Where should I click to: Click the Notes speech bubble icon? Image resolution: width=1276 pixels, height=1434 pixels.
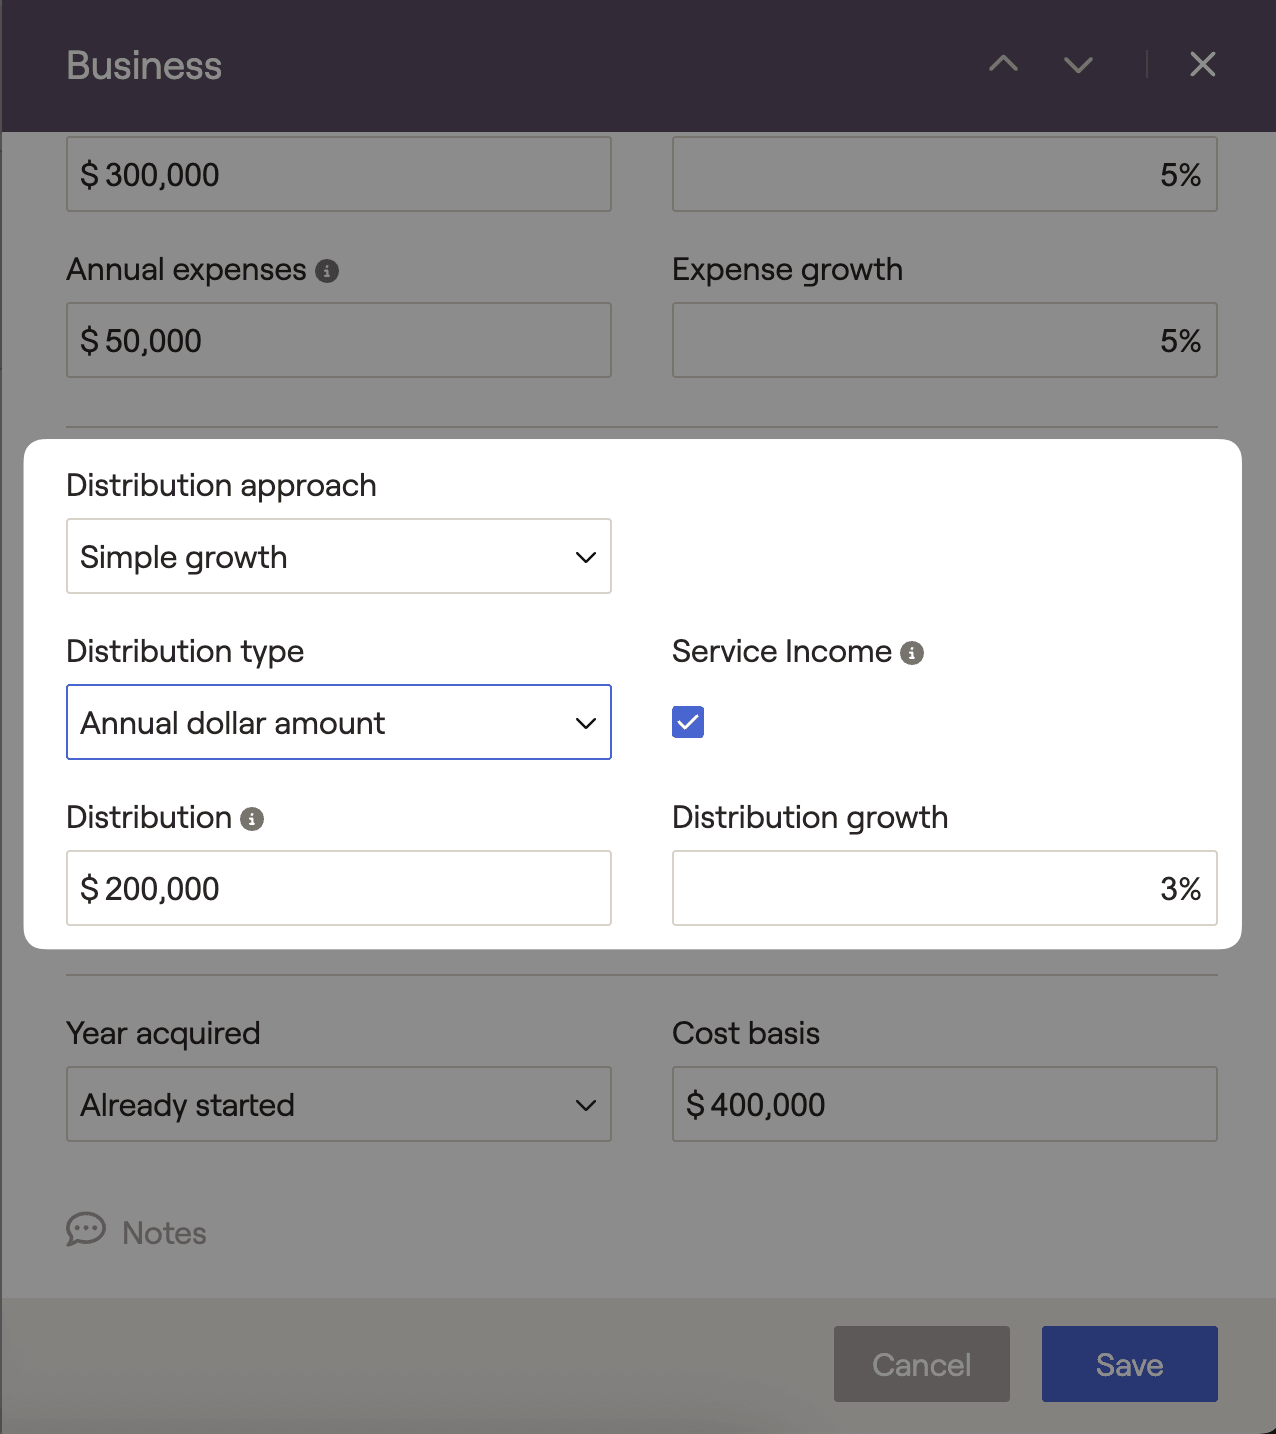click(x=86, y=1230)
